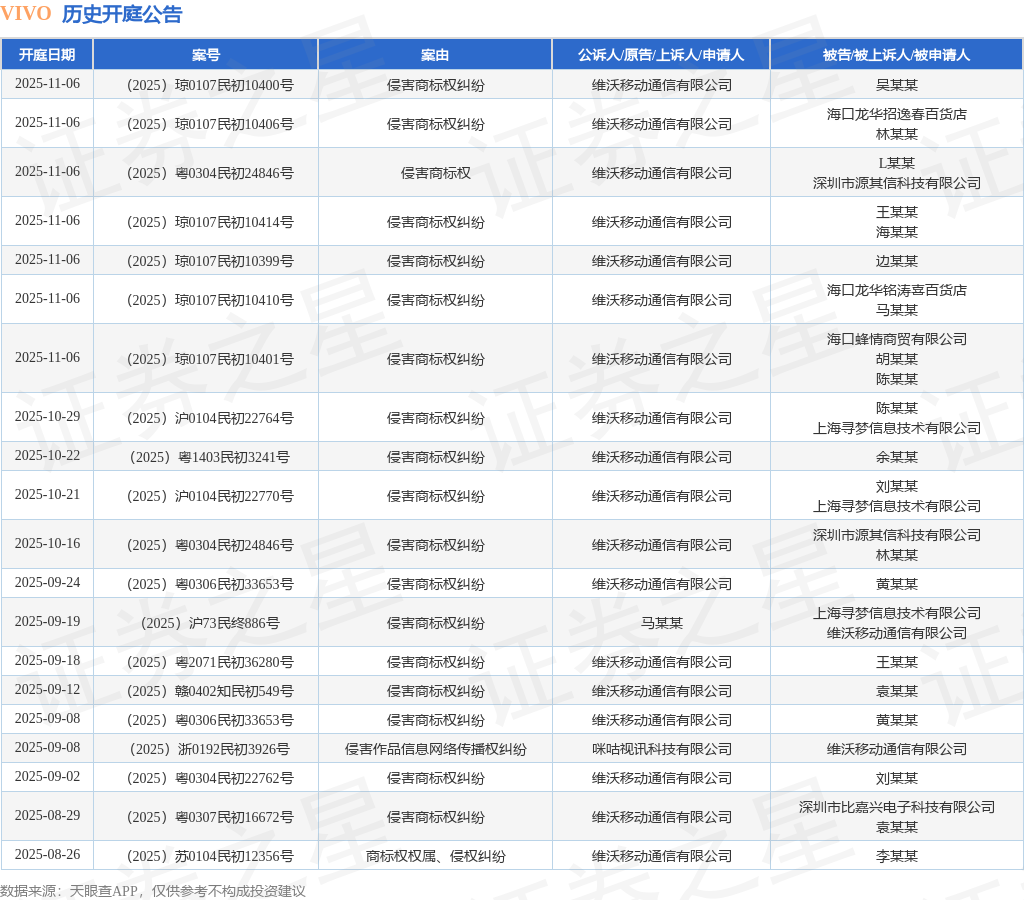Screen dimensions: 1024x900
Task: Click defendant 袁某某 in the 赣0402知民初549号 row
Action: pos(897,691)
